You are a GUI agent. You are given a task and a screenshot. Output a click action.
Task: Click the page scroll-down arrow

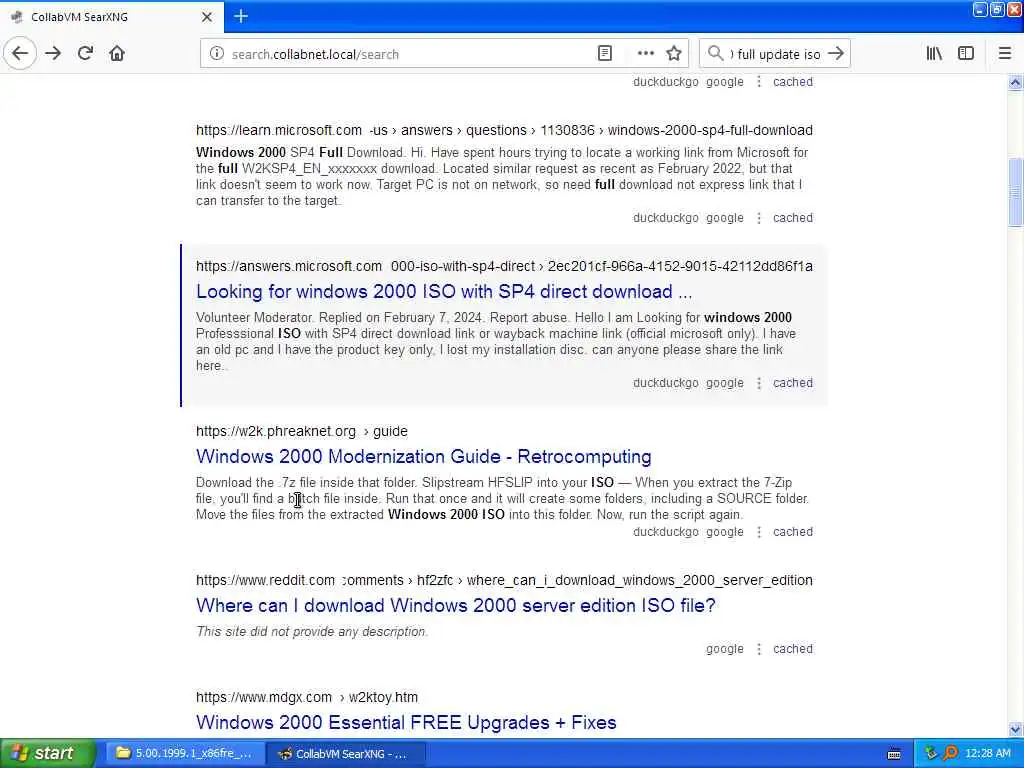pos(1015,729)
